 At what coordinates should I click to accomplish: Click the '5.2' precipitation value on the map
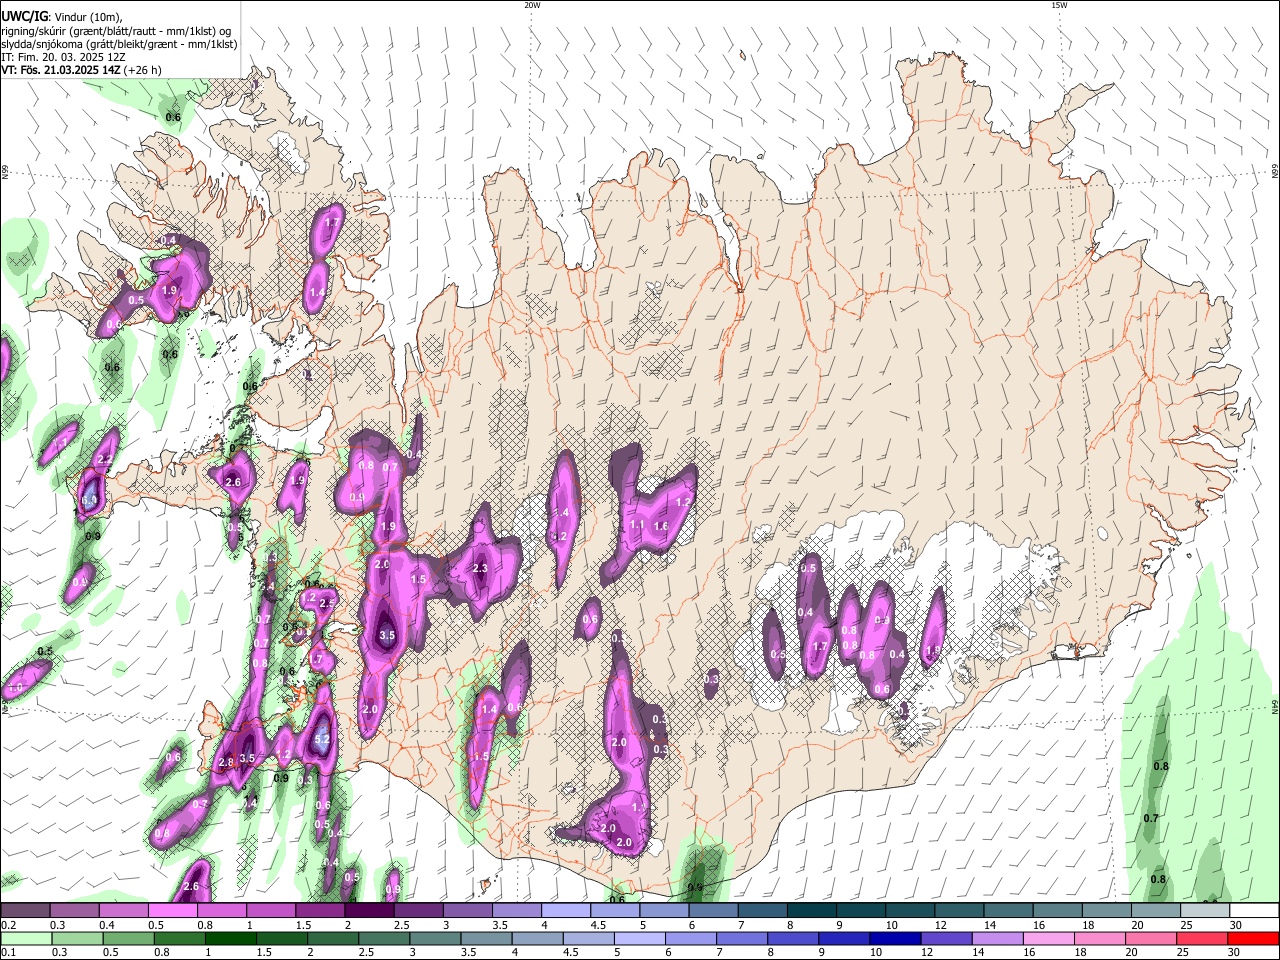coord(322,740)
